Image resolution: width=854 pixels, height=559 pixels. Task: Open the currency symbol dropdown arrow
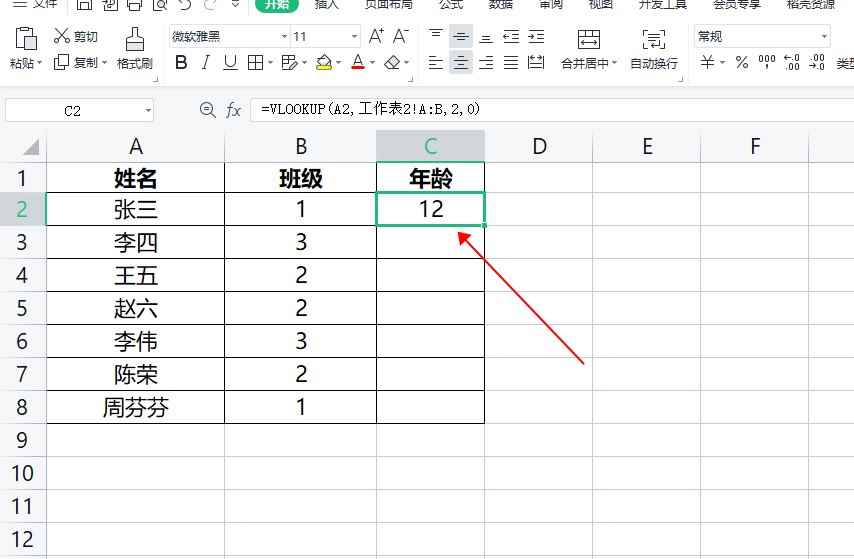pyautogui.click(x=722, y=63)
